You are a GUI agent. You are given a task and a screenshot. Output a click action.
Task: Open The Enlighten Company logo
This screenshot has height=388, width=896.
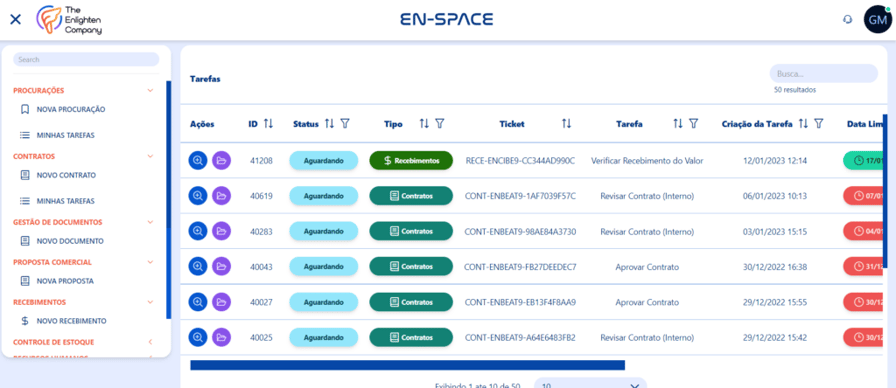pos(69,21)
